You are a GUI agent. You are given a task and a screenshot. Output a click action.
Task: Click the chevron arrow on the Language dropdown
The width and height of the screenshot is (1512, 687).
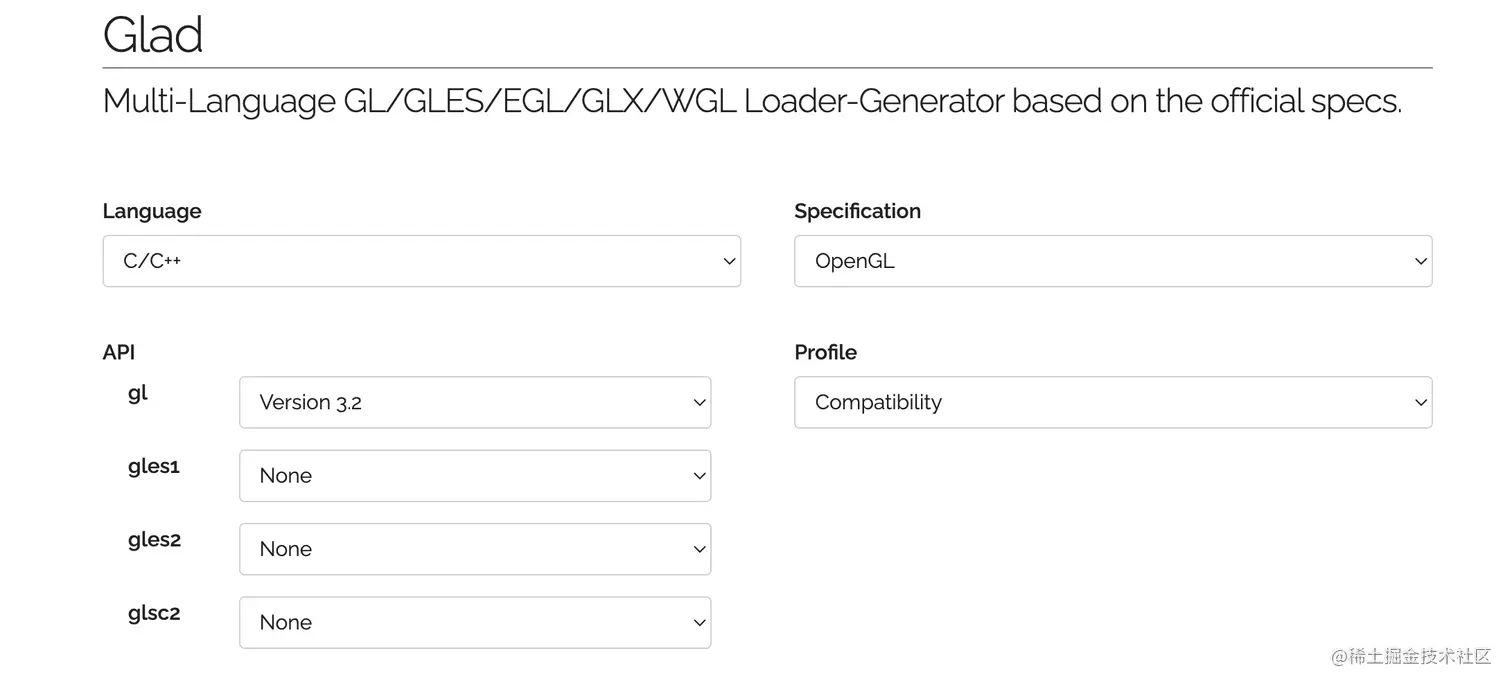point(729,261)
